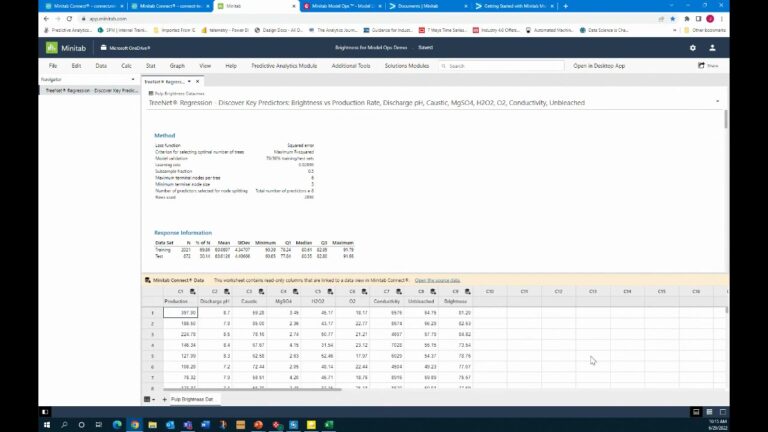The image size is (768, 432).
Task: Expand the output title dropdown arrow at right
Action: click(x=718, y=101)
